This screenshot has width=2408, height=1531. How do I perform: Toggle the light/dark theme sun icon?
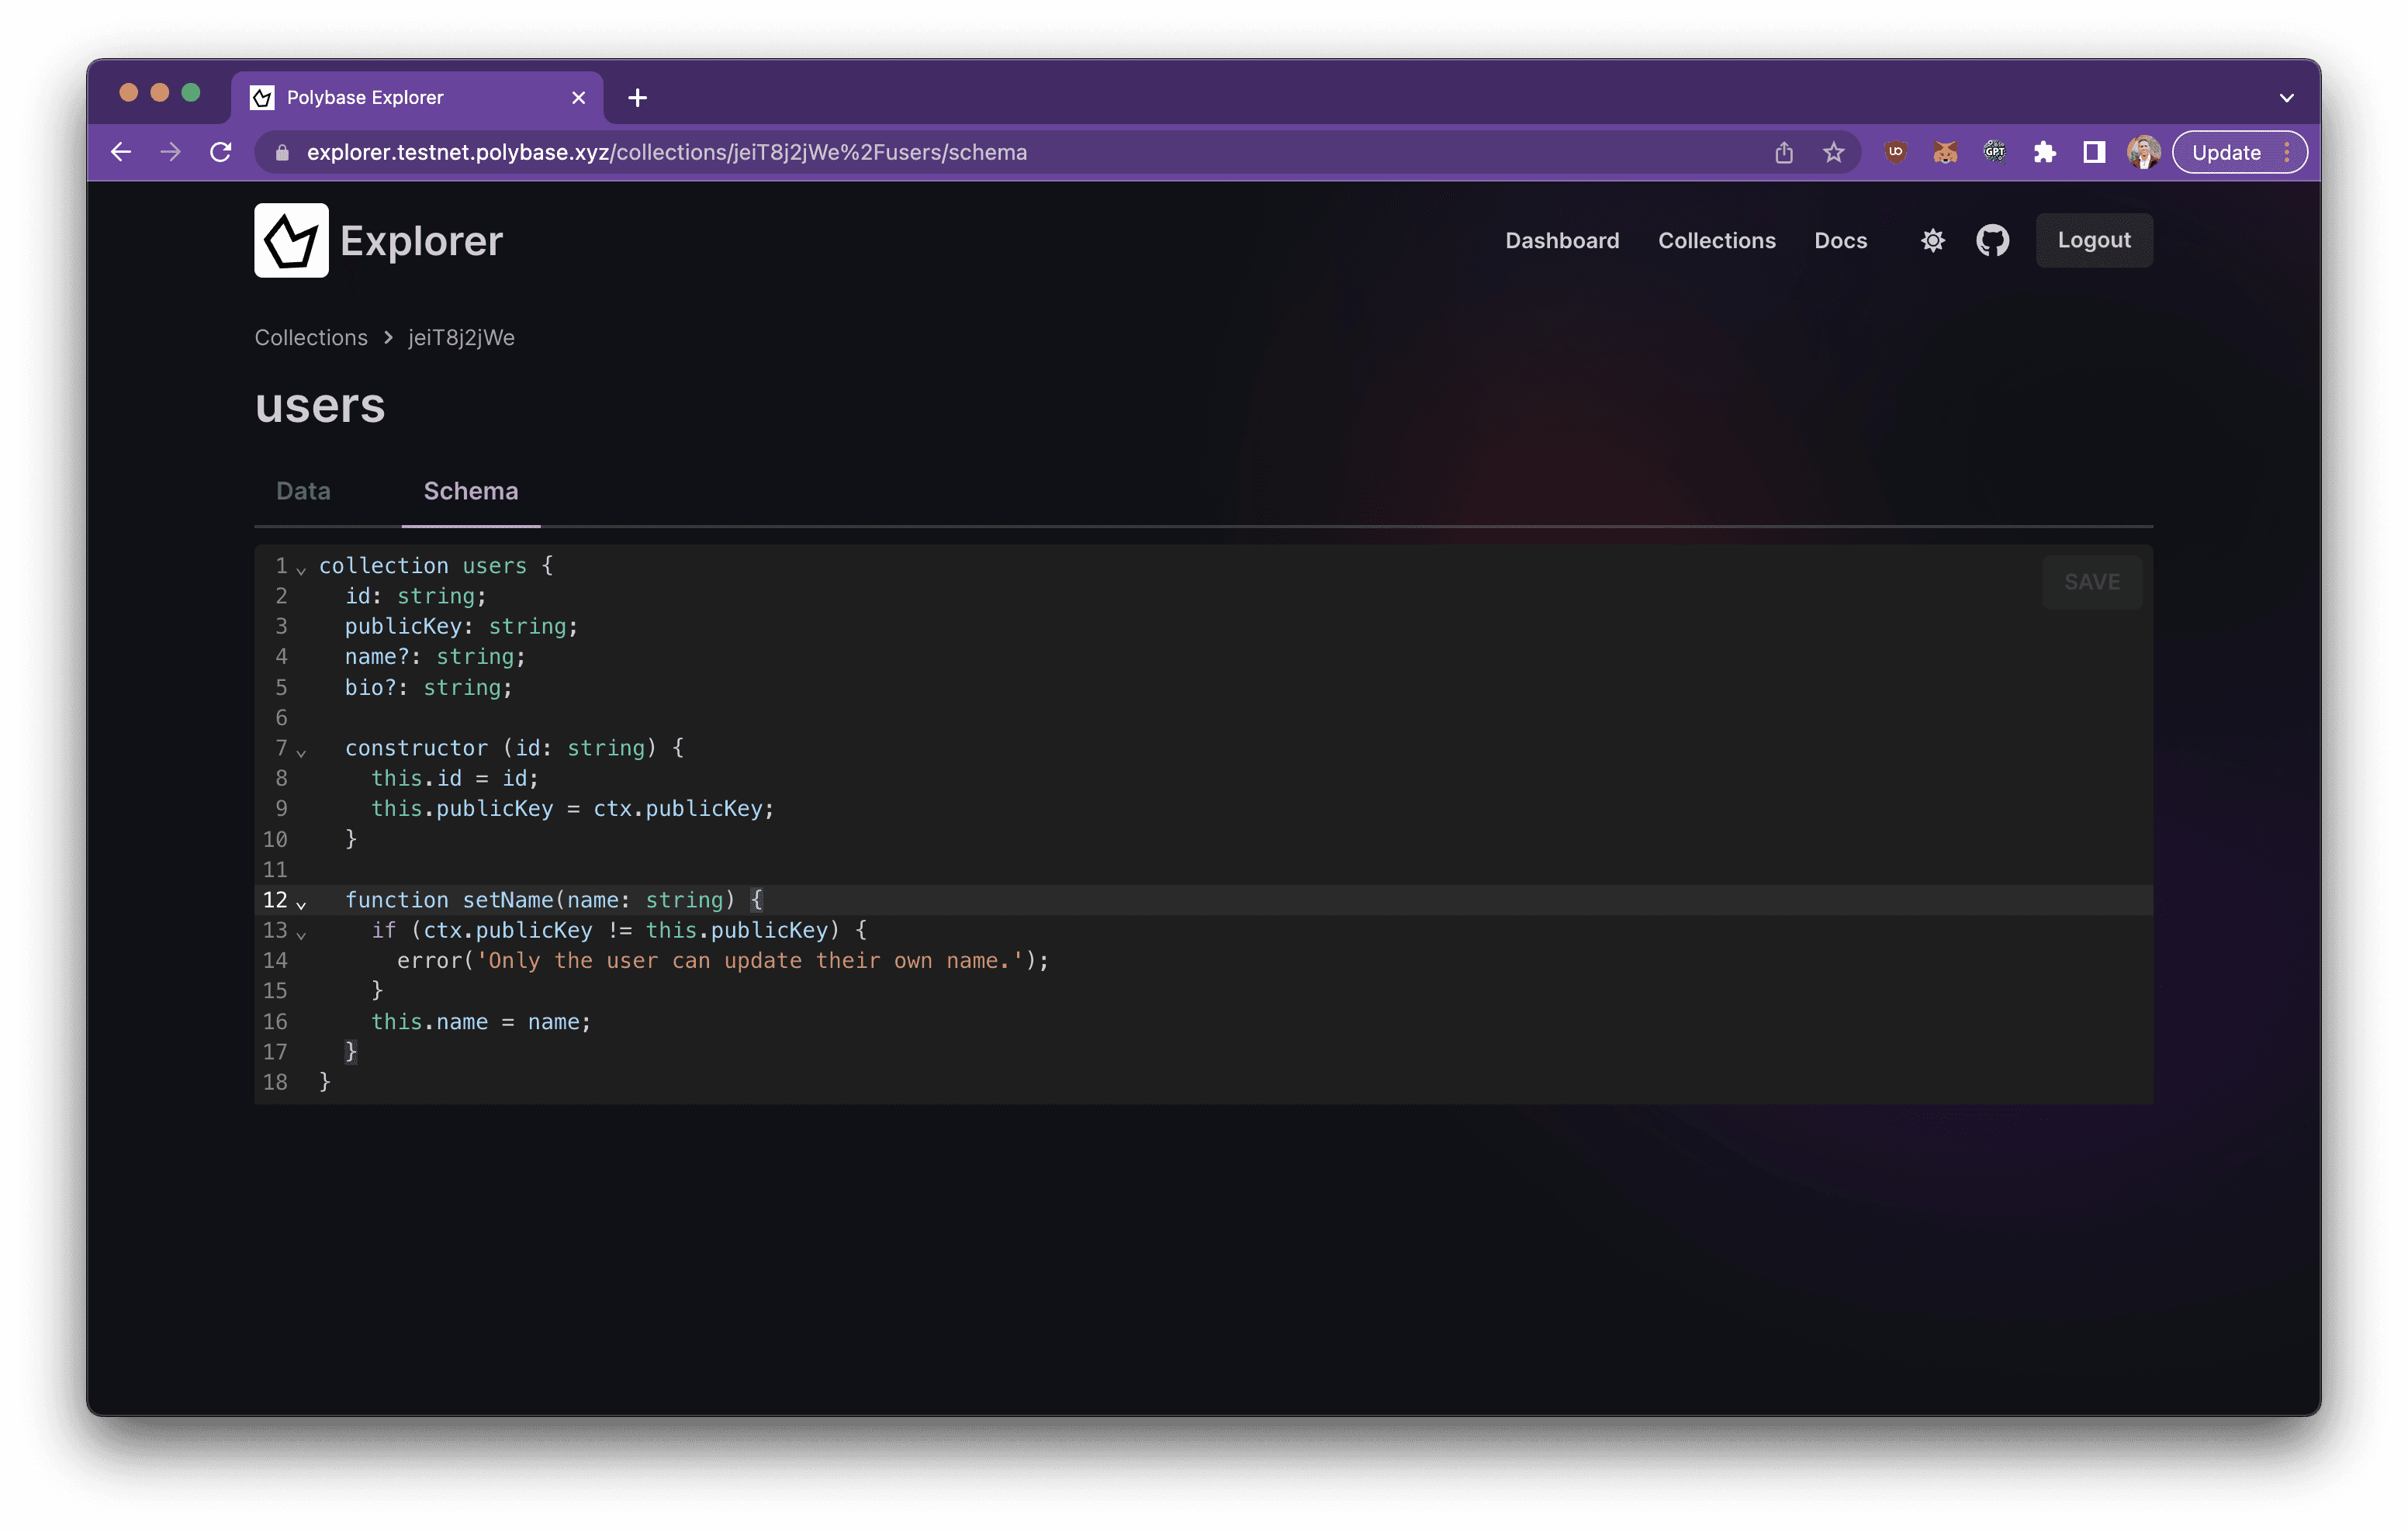1932,240
